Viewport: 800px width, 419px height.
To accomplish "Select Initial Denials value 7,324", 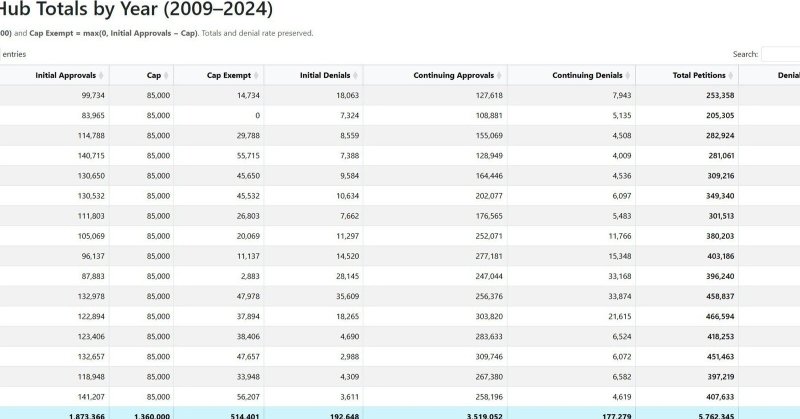I will [x=349, y=115].
